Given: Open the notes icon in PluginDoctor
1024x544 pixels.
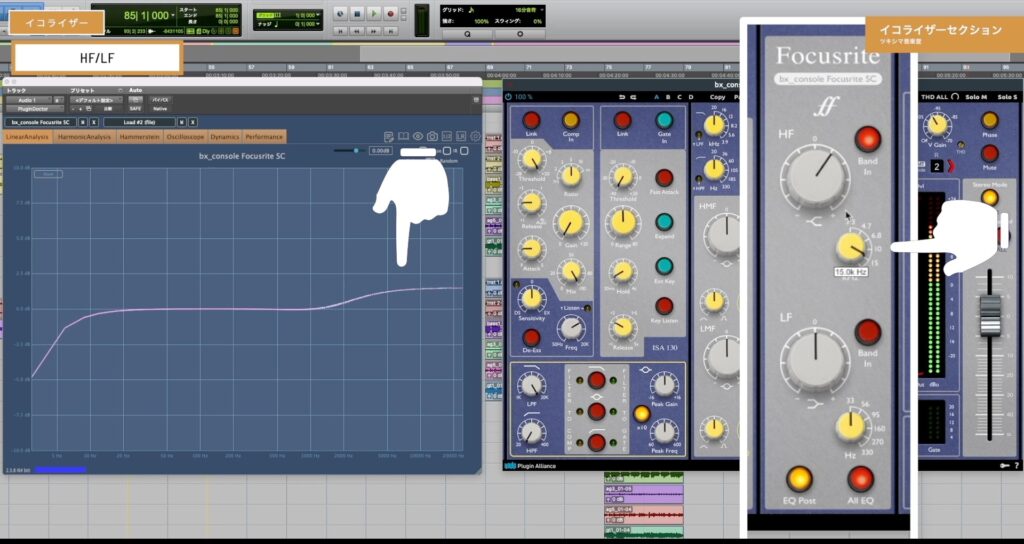Looking at the screenshot, I should 389,136.
